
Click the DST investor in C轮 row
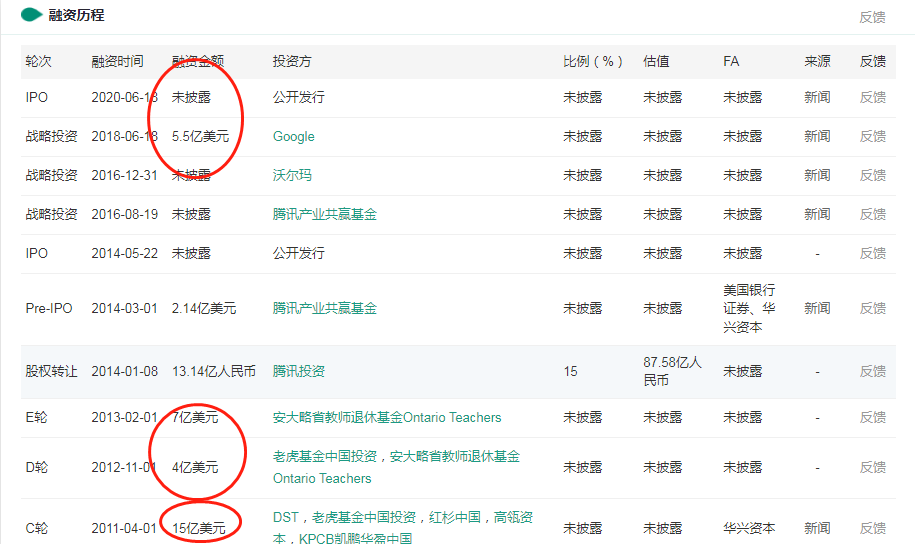(285, 517)
